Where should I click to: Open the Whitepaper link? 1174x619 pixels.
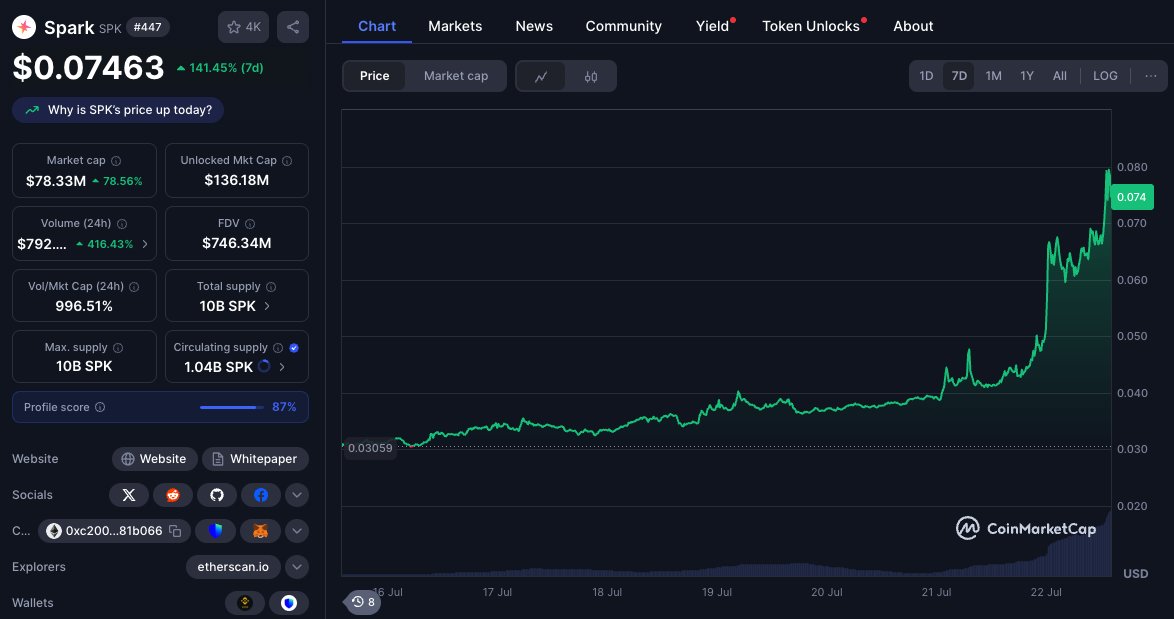click(255, 459)
